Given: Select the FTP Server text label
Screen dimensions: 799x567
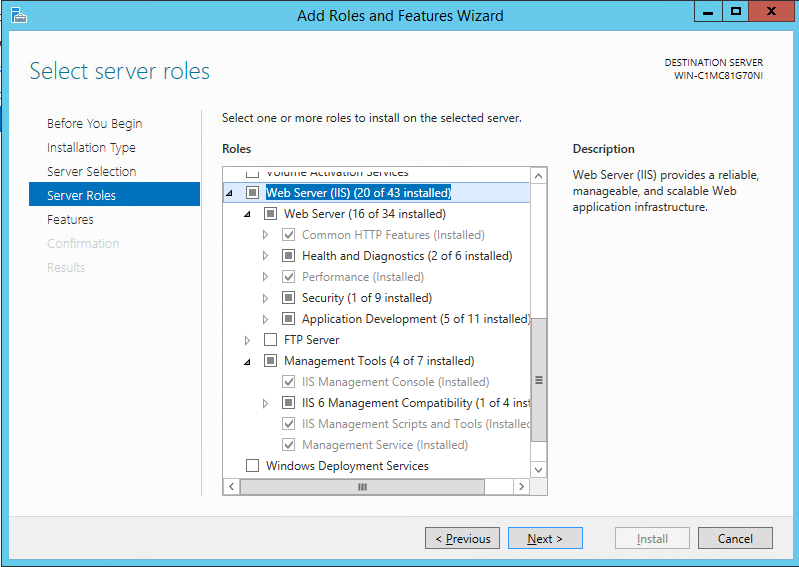Looking at the screenshot, I should coord(311,339).
